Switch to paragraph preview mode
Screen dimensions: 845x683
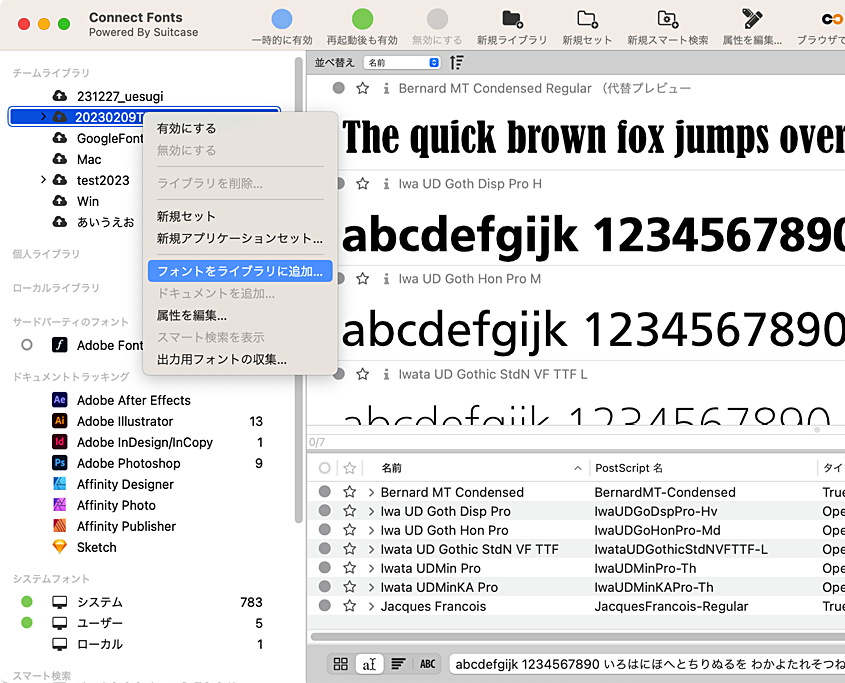point(398,664)
